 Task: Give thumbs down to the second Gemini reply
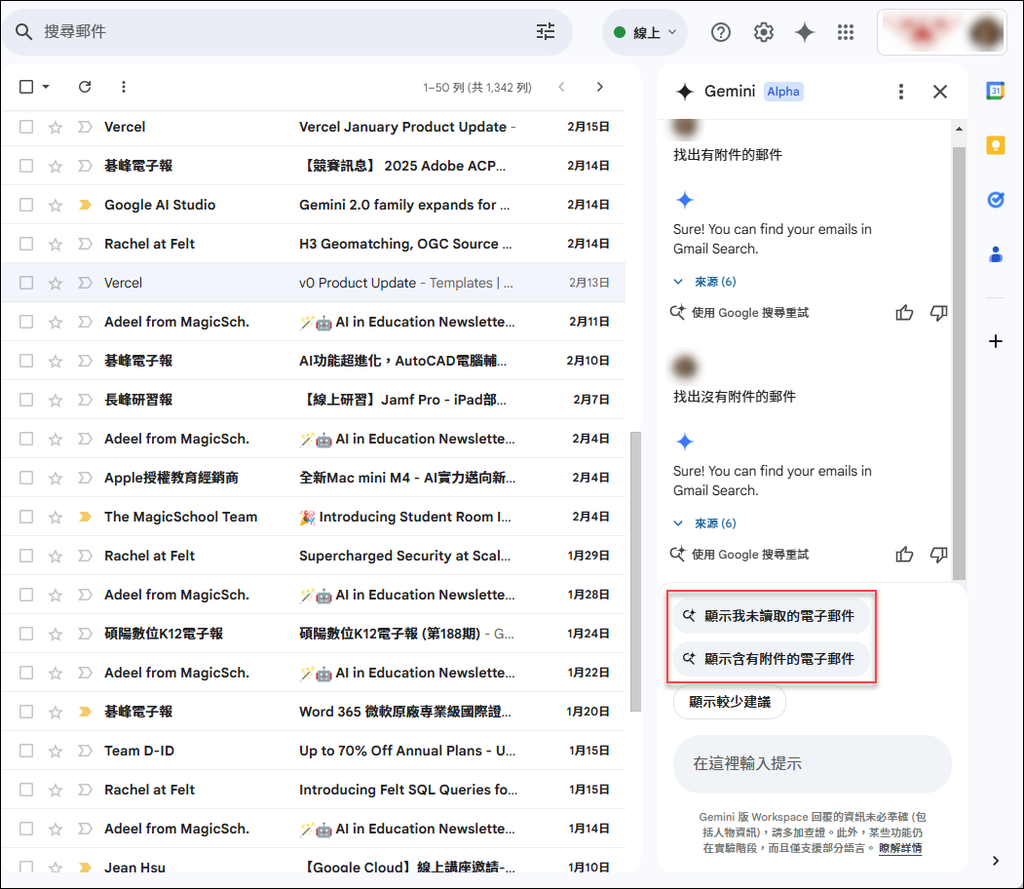pyautogui.click(x=938, y=555)
